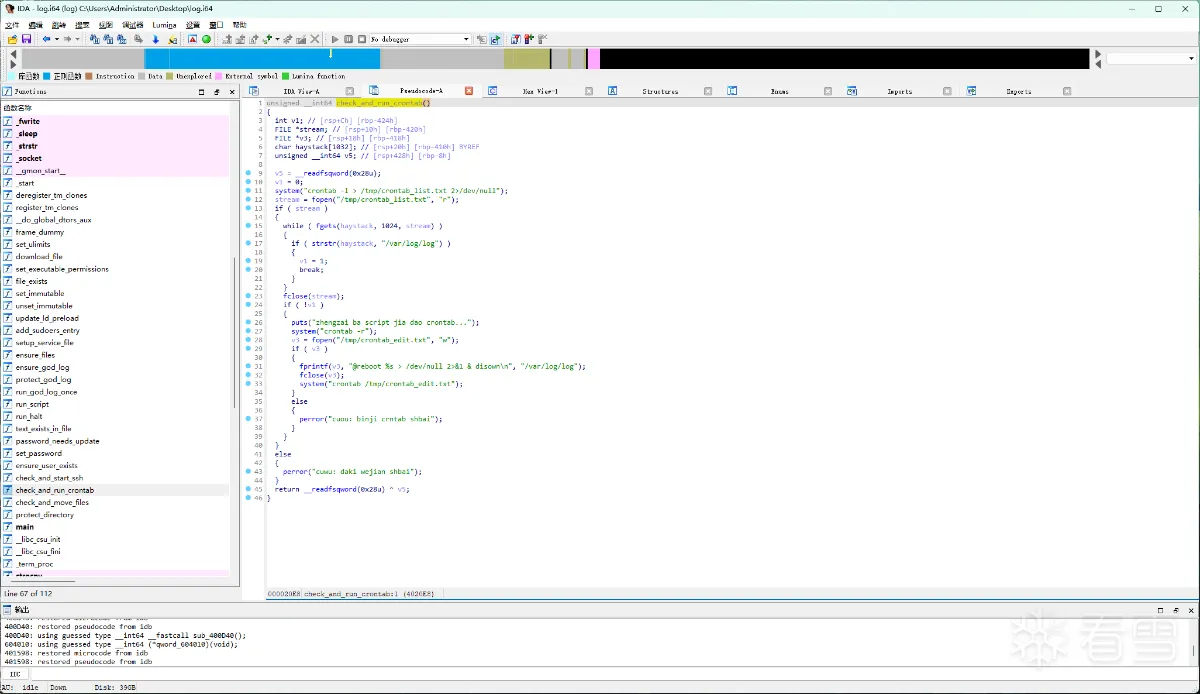The width and height of the screenshot is (1200, 694).
Task: Expand back-navigation history dropdown arrow
Action: point(56,39)
